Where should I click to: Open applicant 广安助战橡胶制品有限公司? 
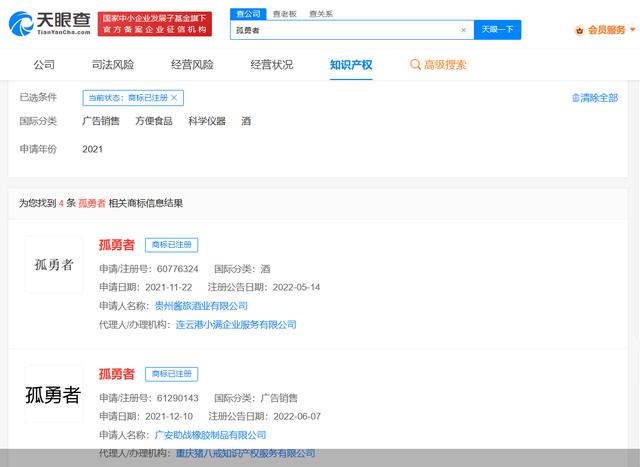coord(210,435)
